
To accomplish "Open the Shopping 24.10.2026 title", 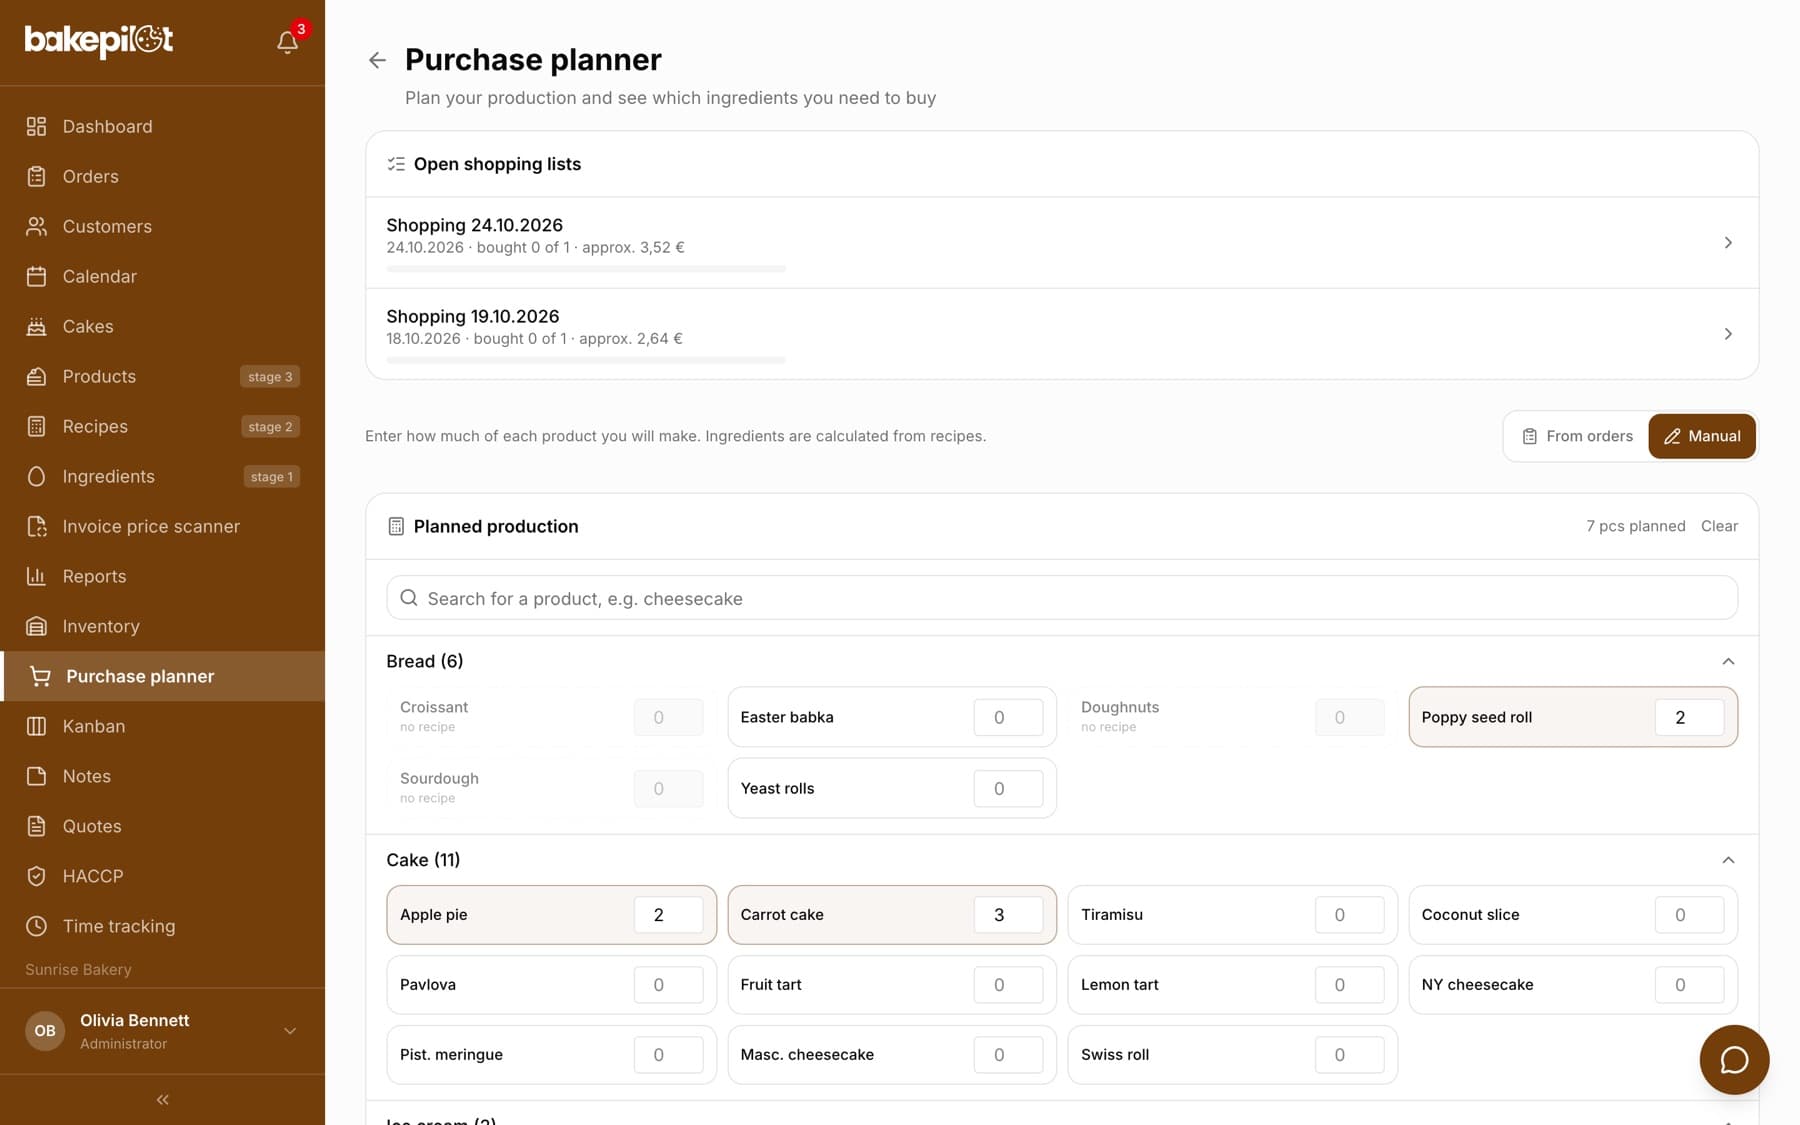I will point(474,225).
